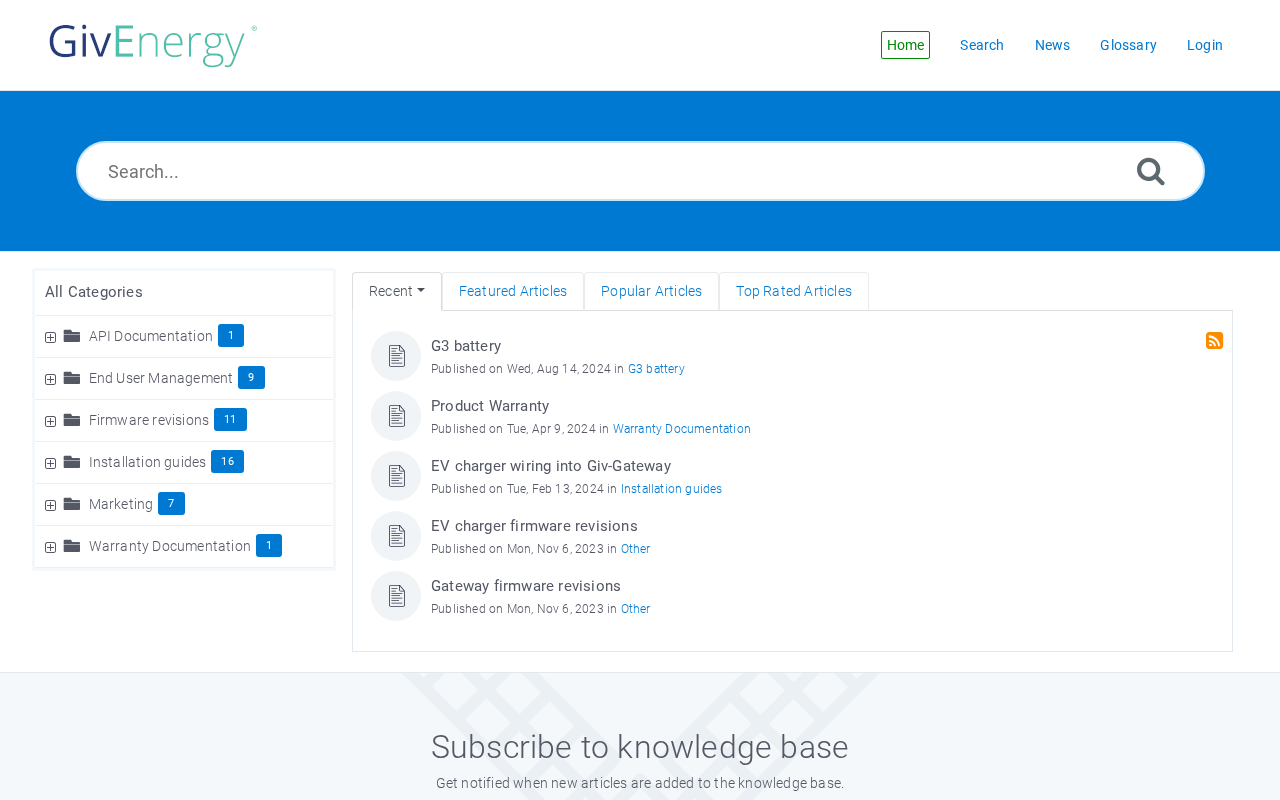This screenshot has width=1280, height=800.
Task: Click the magnifier search icon
Action: coord(1150,172)
